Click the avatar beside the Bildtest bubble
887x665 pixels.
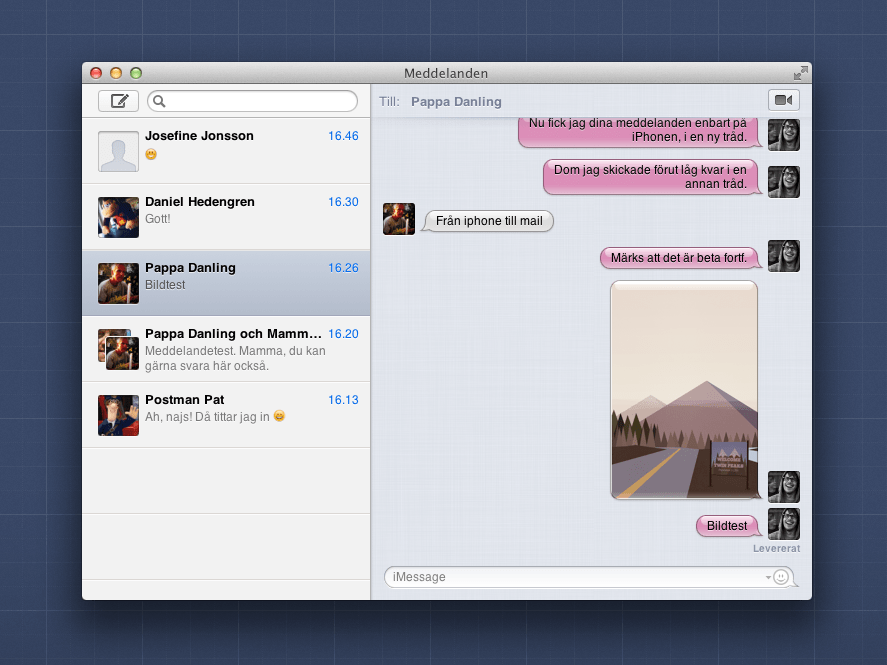(784, 523)
